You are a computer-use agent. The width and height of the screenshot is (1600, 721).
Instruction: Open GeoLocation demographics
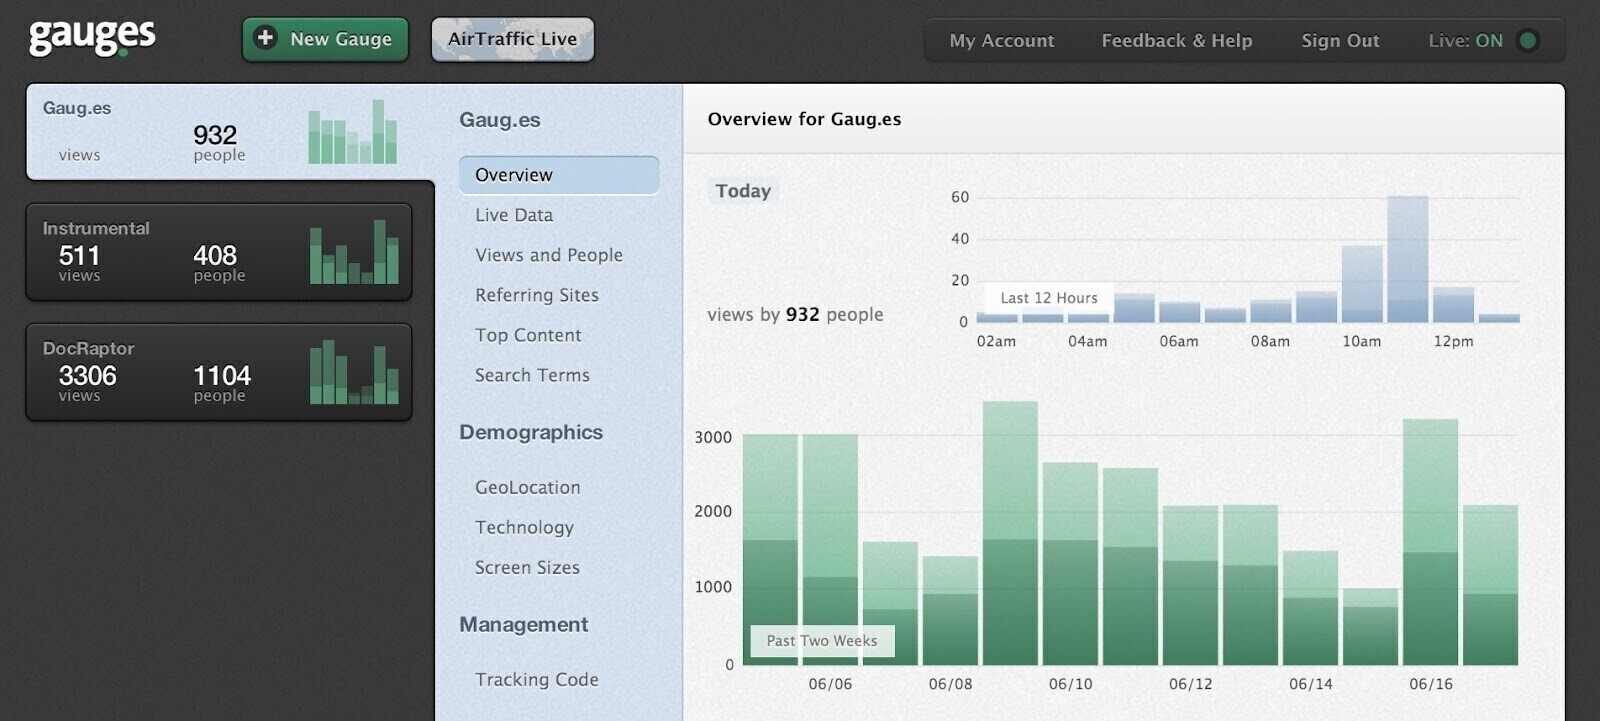coord(528,487)
